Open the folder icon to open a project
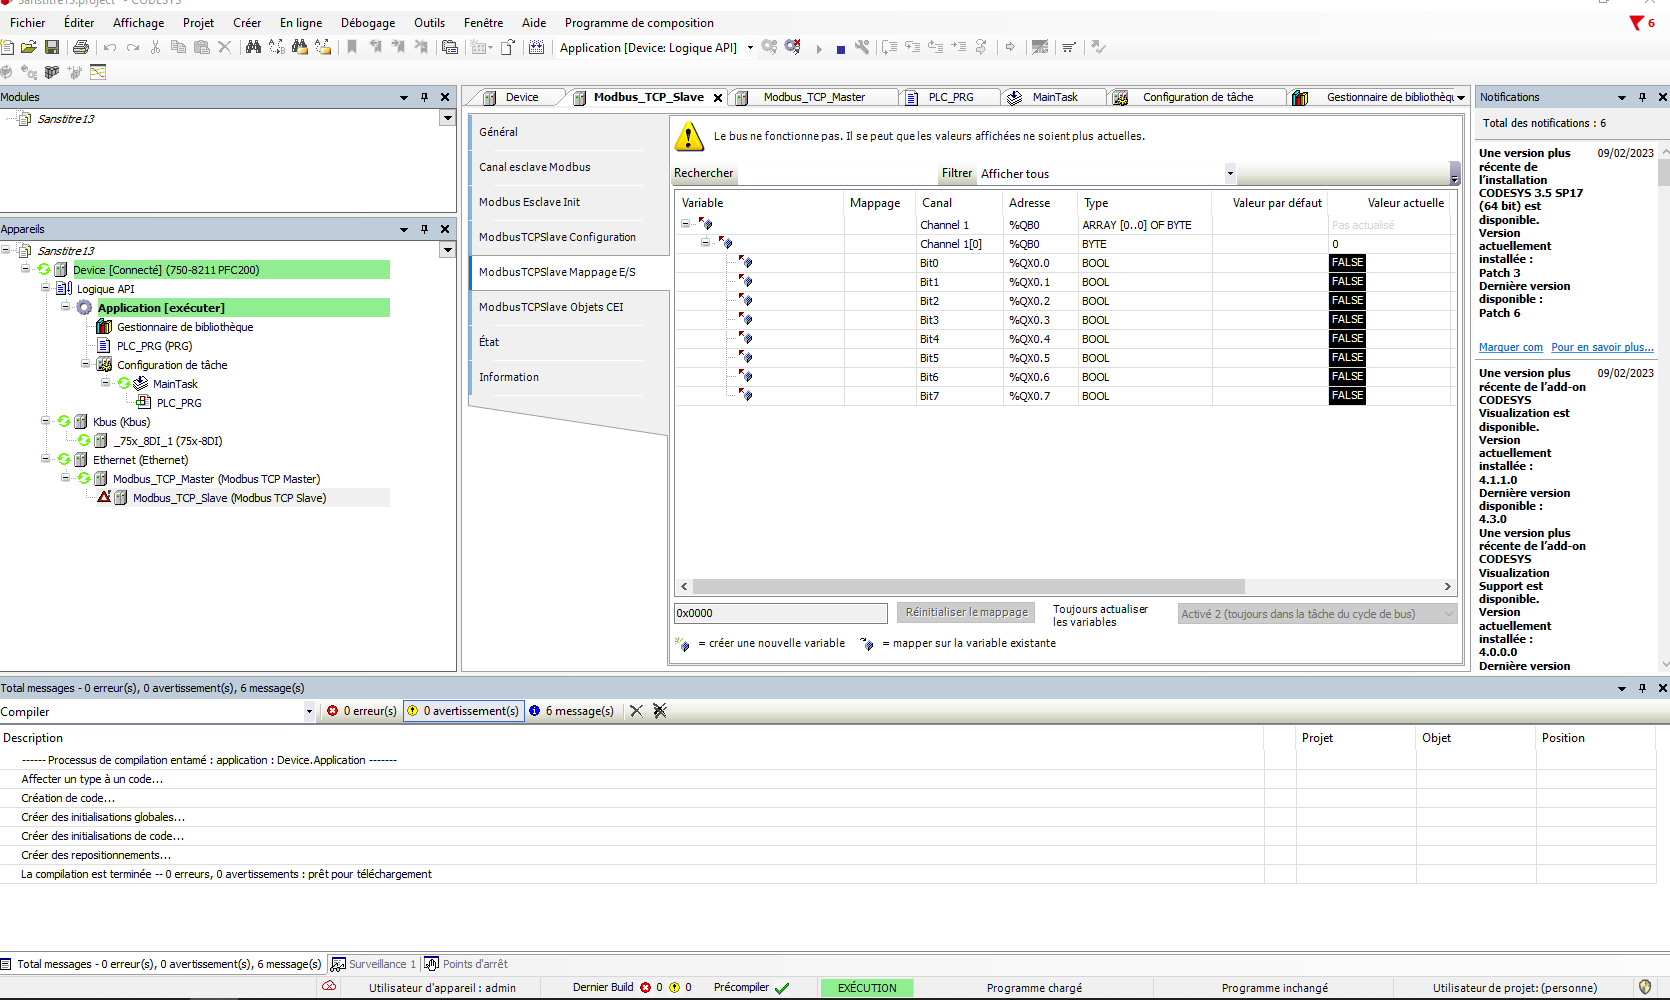The width and height of the screenshot is (1670, 1000). click(29, 47)
